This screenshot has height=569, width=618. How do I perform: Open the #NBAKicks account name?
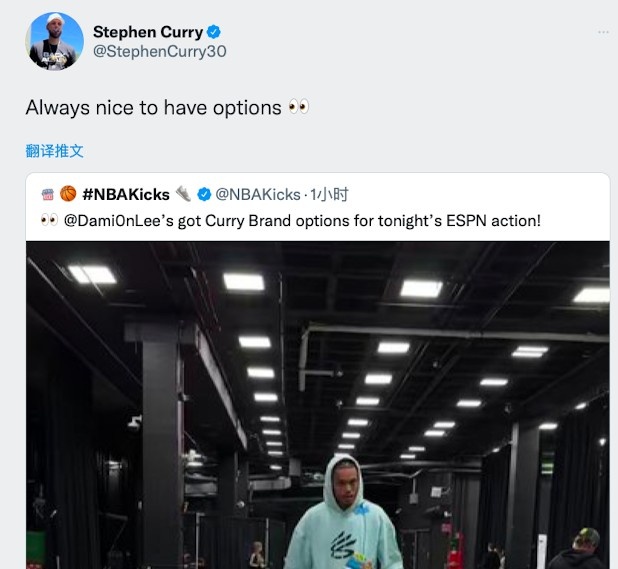126,194
